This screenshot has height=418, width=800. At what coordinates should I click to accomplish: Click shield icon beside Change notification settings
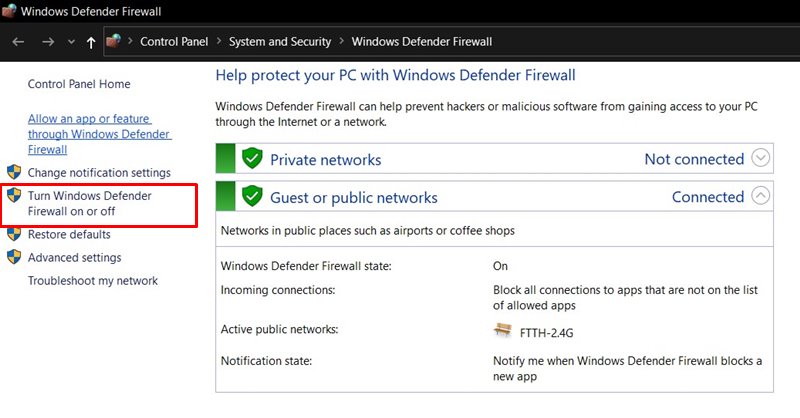(x=14, y=171)
